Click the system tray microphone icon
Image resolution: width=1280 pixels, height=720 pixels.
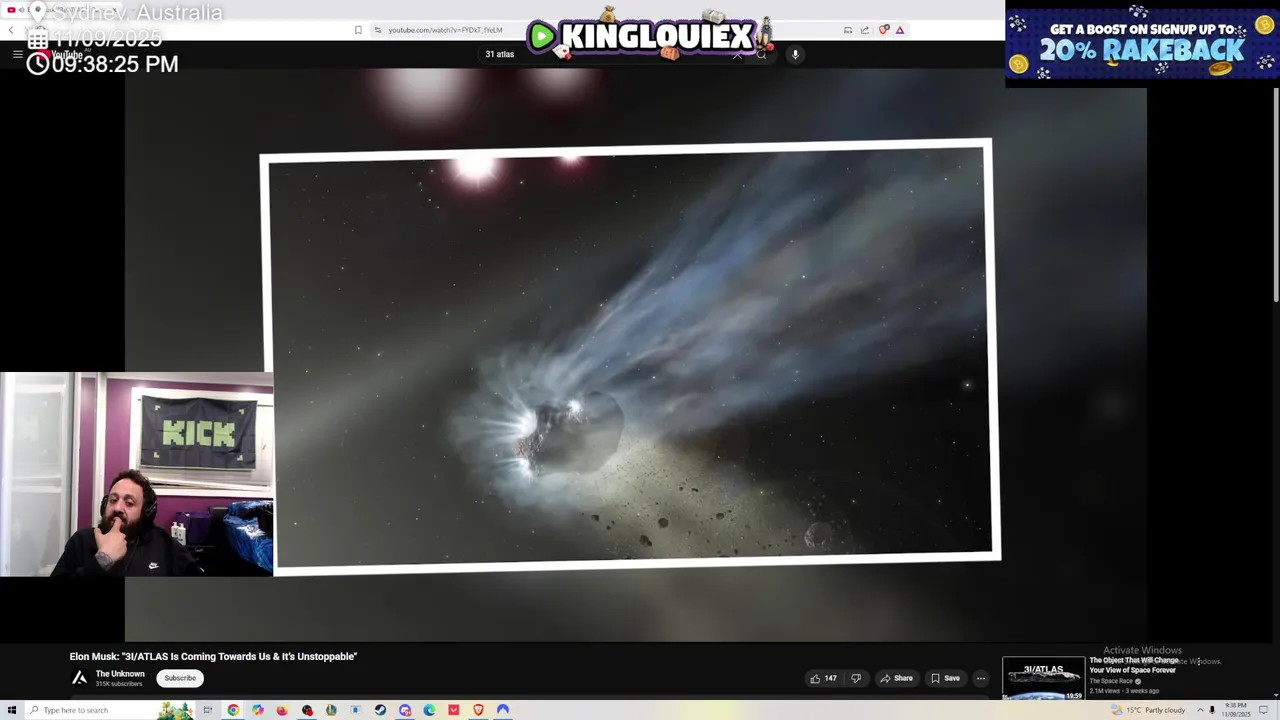pyautogui.click(x=1212, y=710)
